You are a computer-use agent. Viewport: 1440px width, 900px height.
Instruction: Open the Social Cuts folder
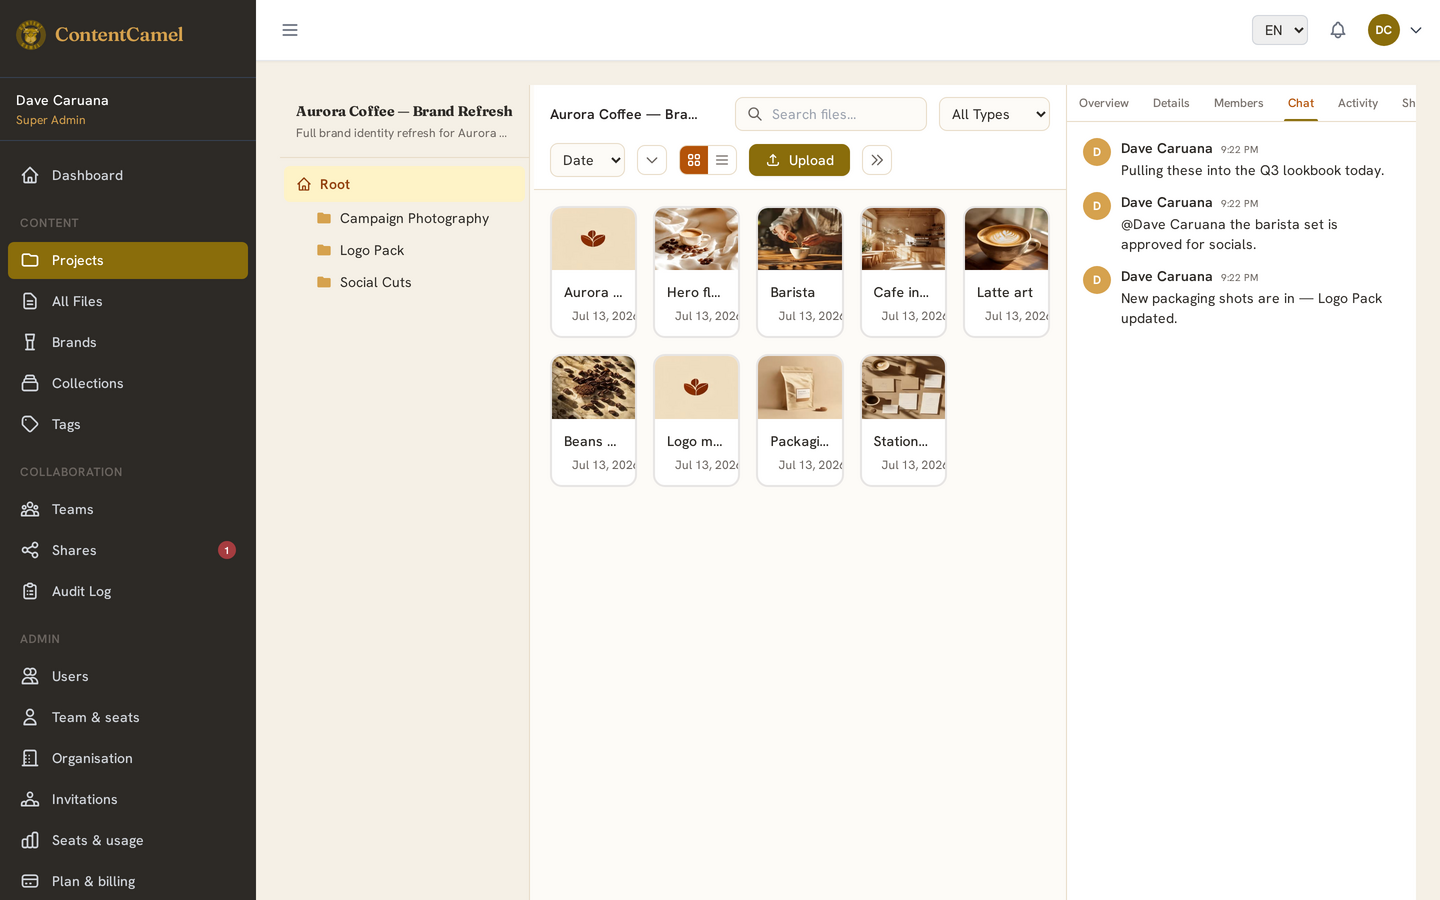404,282
